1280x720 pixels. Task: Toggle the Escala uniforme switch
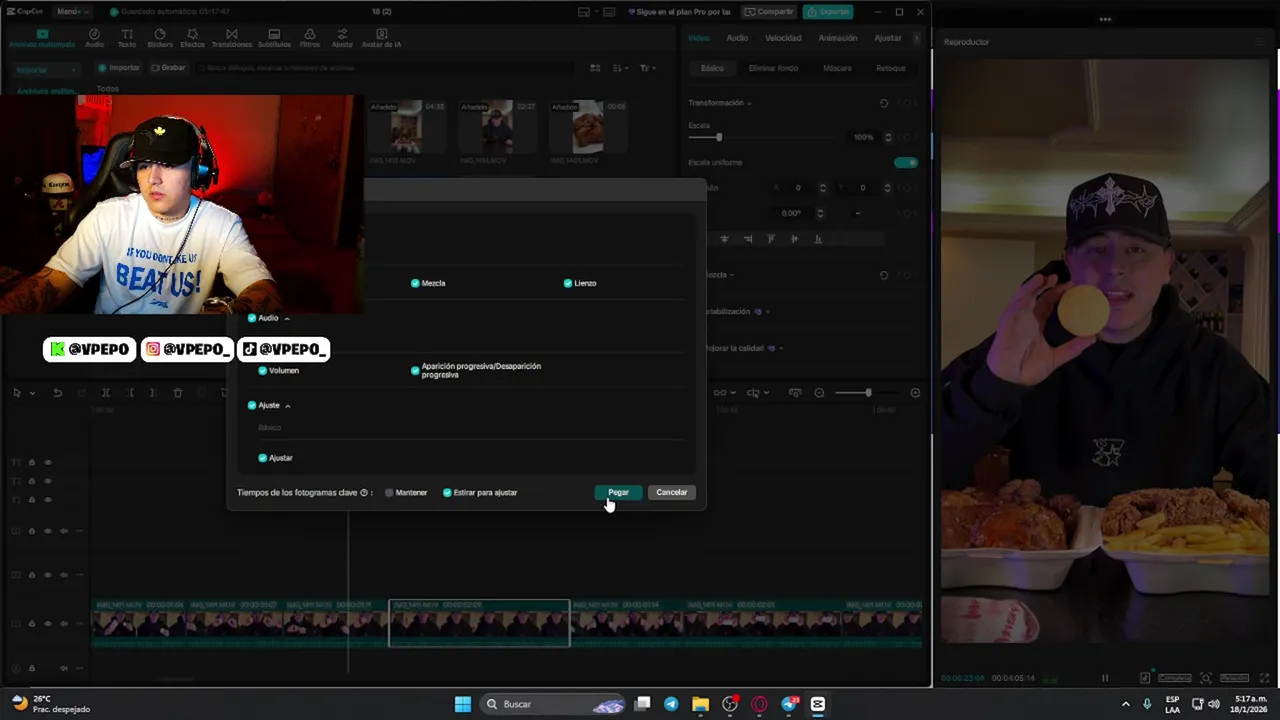(905, 162)
